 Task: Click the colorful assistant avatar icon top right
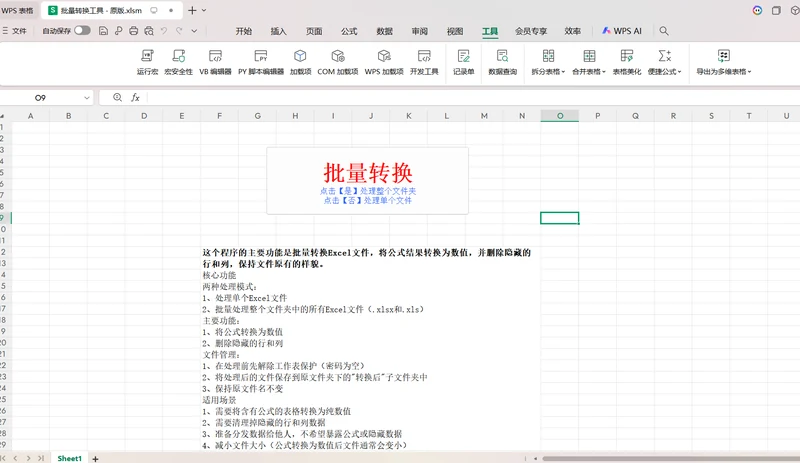click(757, 10)
